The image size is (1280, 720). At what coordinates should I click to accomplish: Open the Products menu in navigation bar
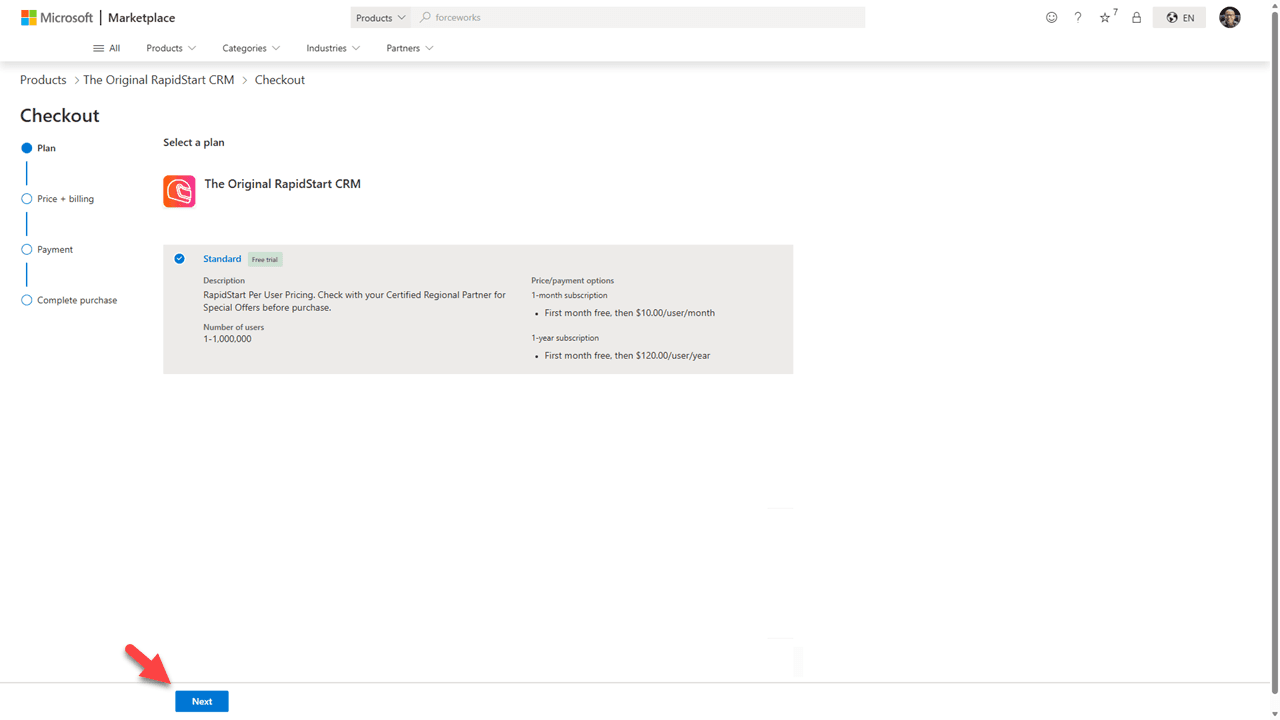tap(171, 48)
